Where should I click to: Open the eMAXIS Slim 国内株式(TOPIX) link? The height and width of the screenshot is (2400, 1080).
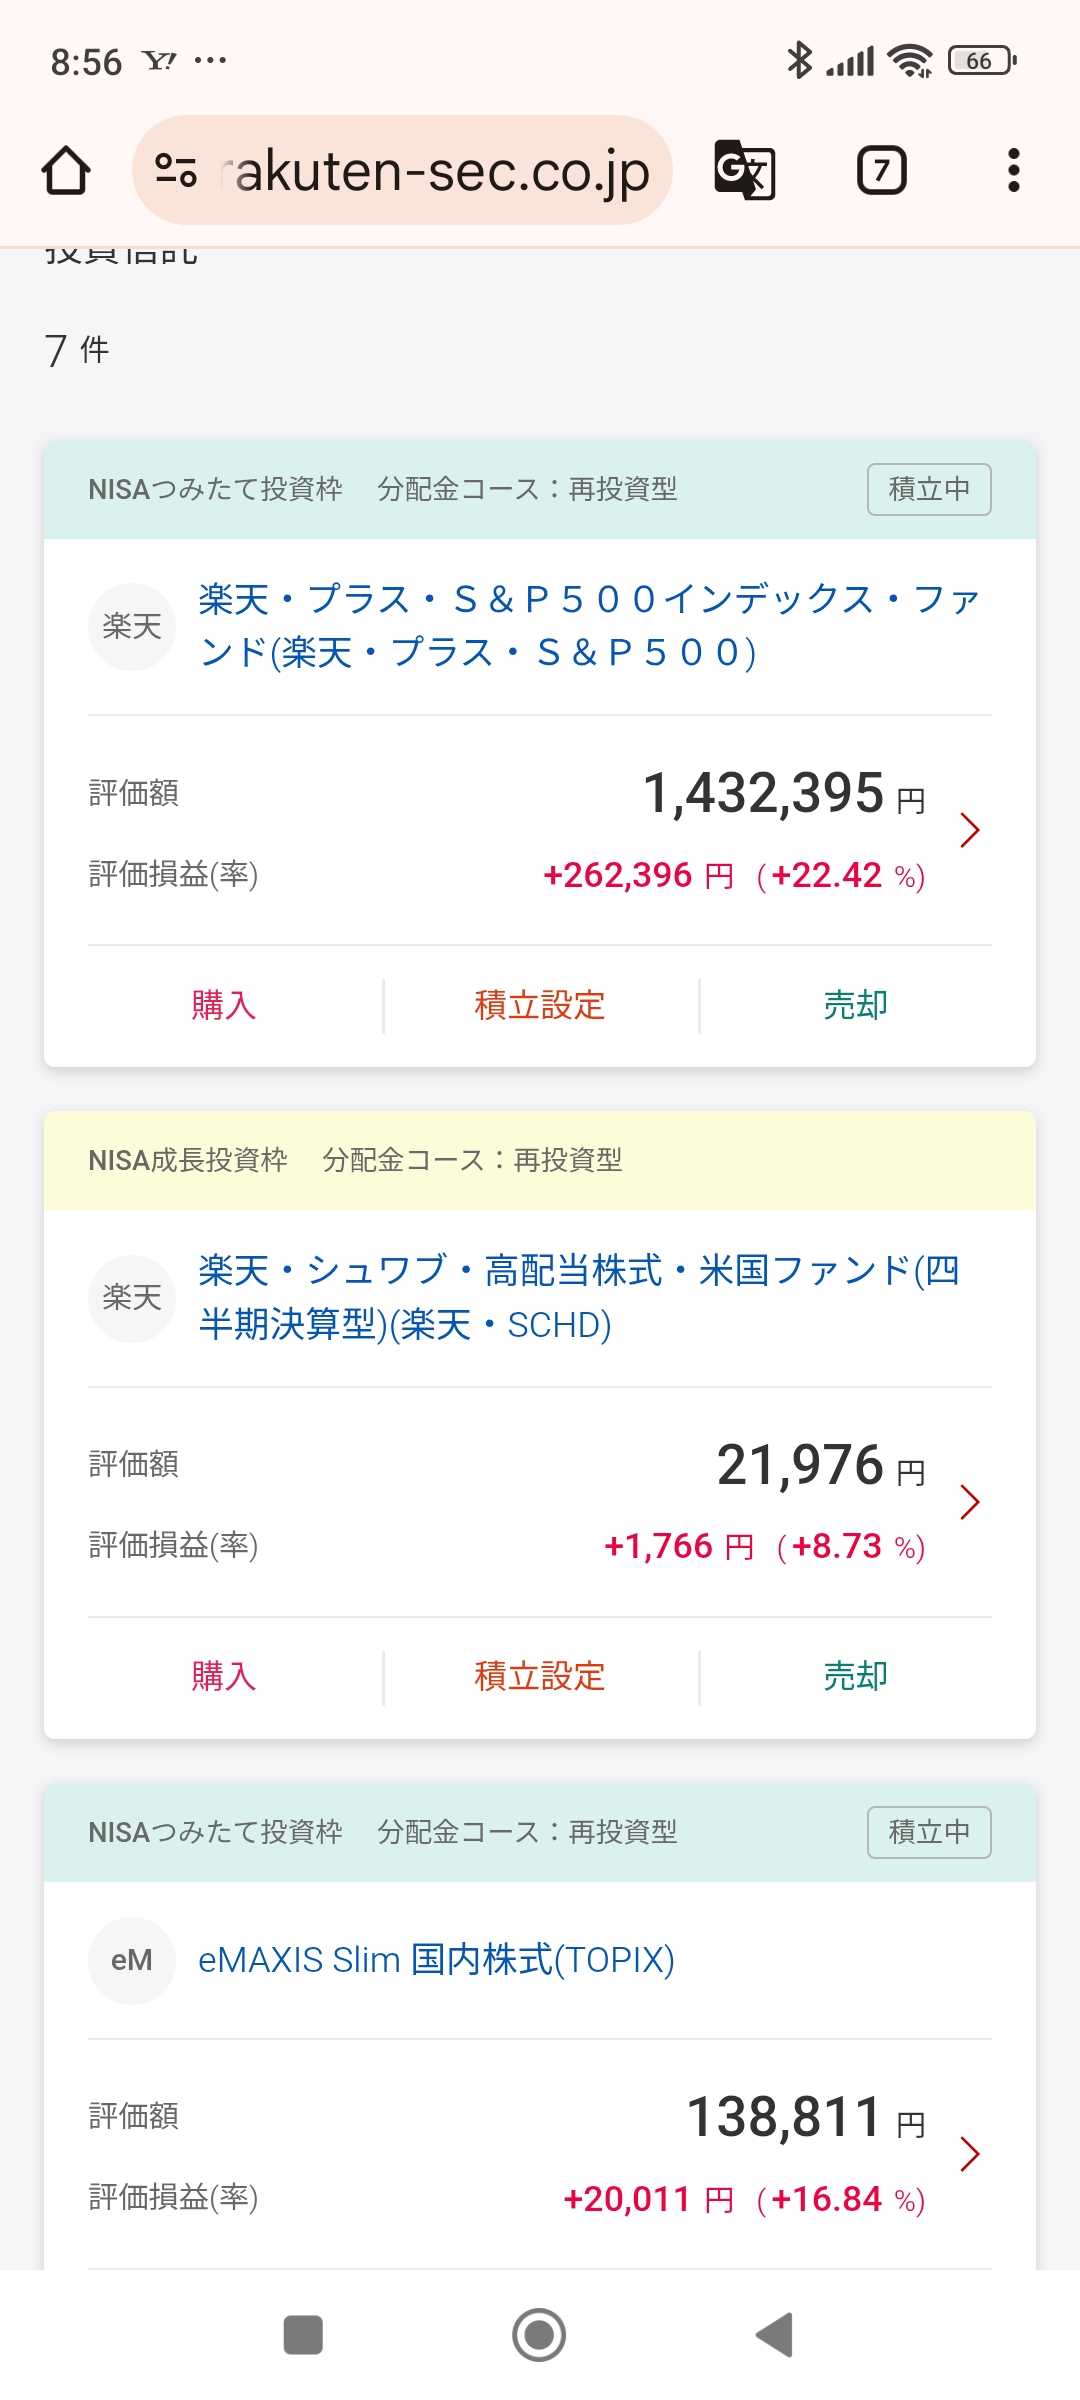click(x=436, y=1960)
